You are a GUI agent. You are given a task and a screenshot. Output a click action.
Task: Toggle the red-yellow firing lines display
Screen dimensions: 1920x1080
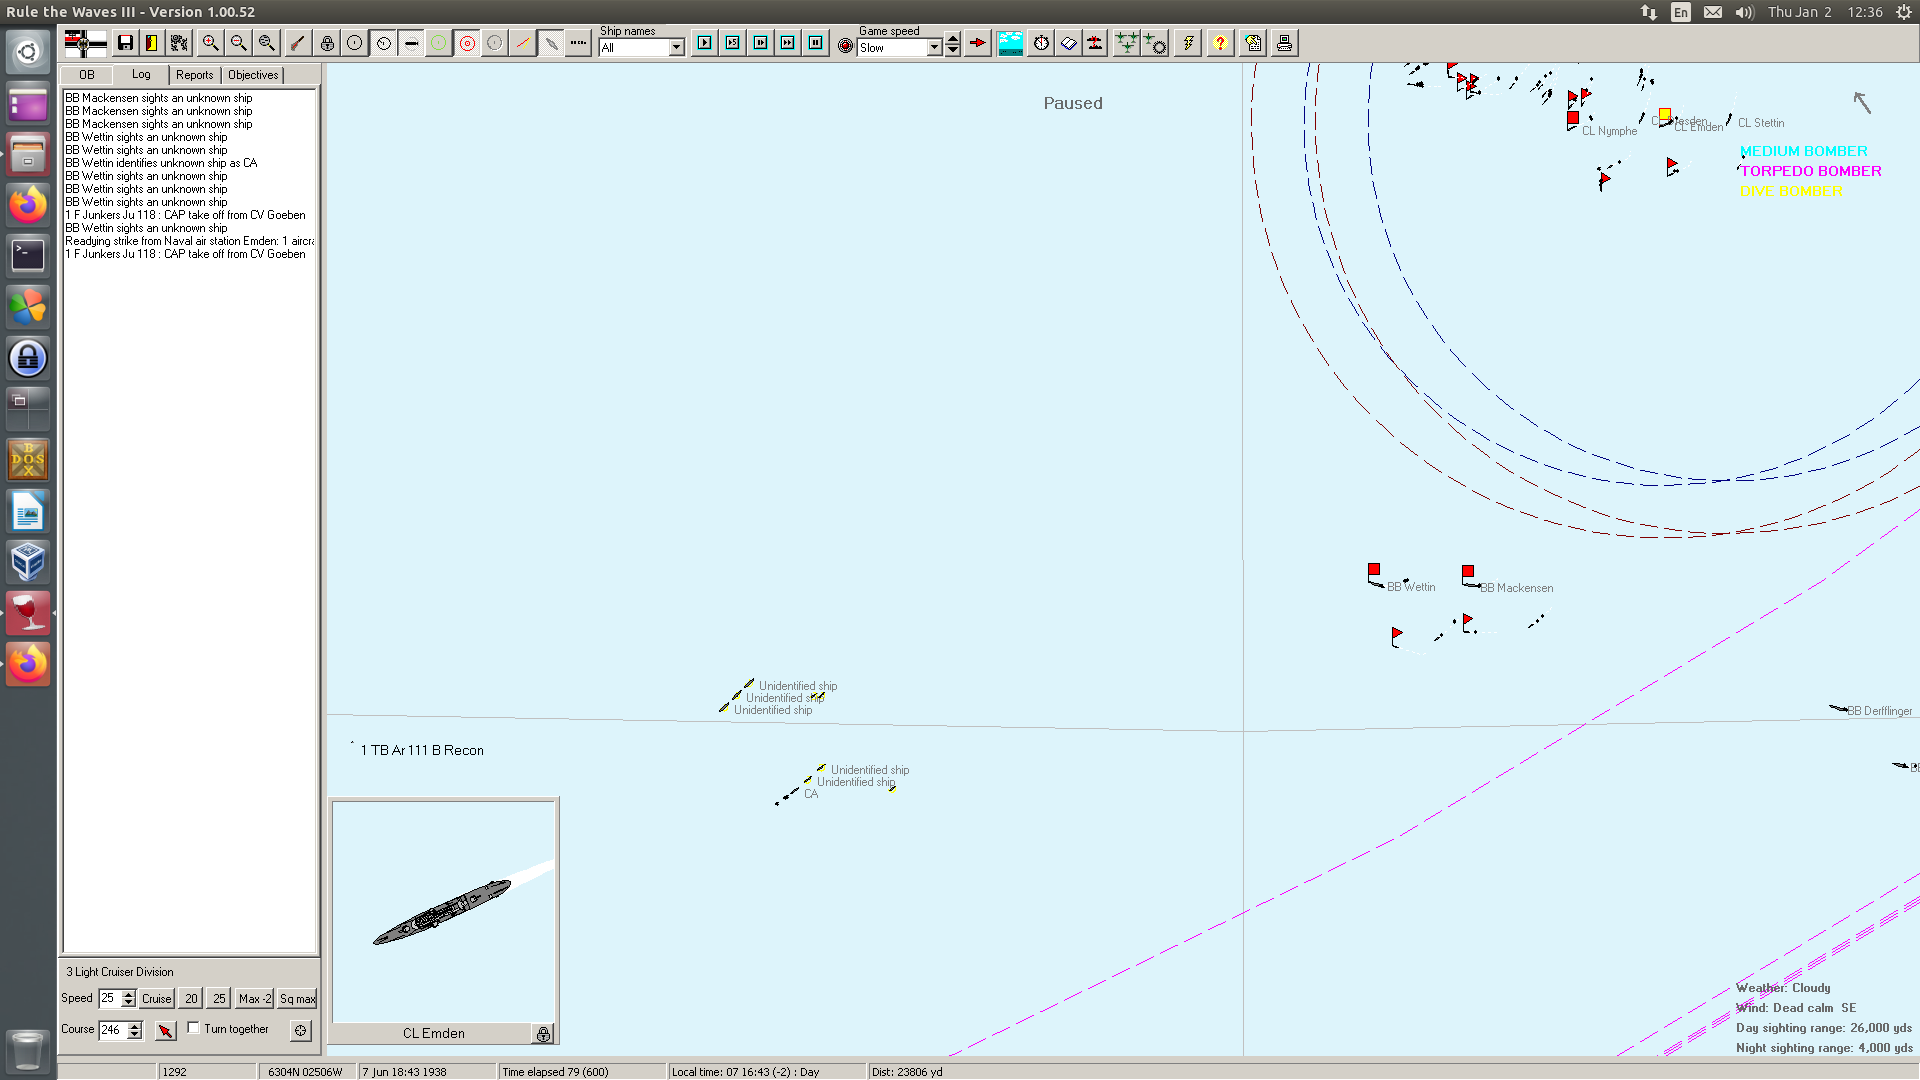point(523,43)
